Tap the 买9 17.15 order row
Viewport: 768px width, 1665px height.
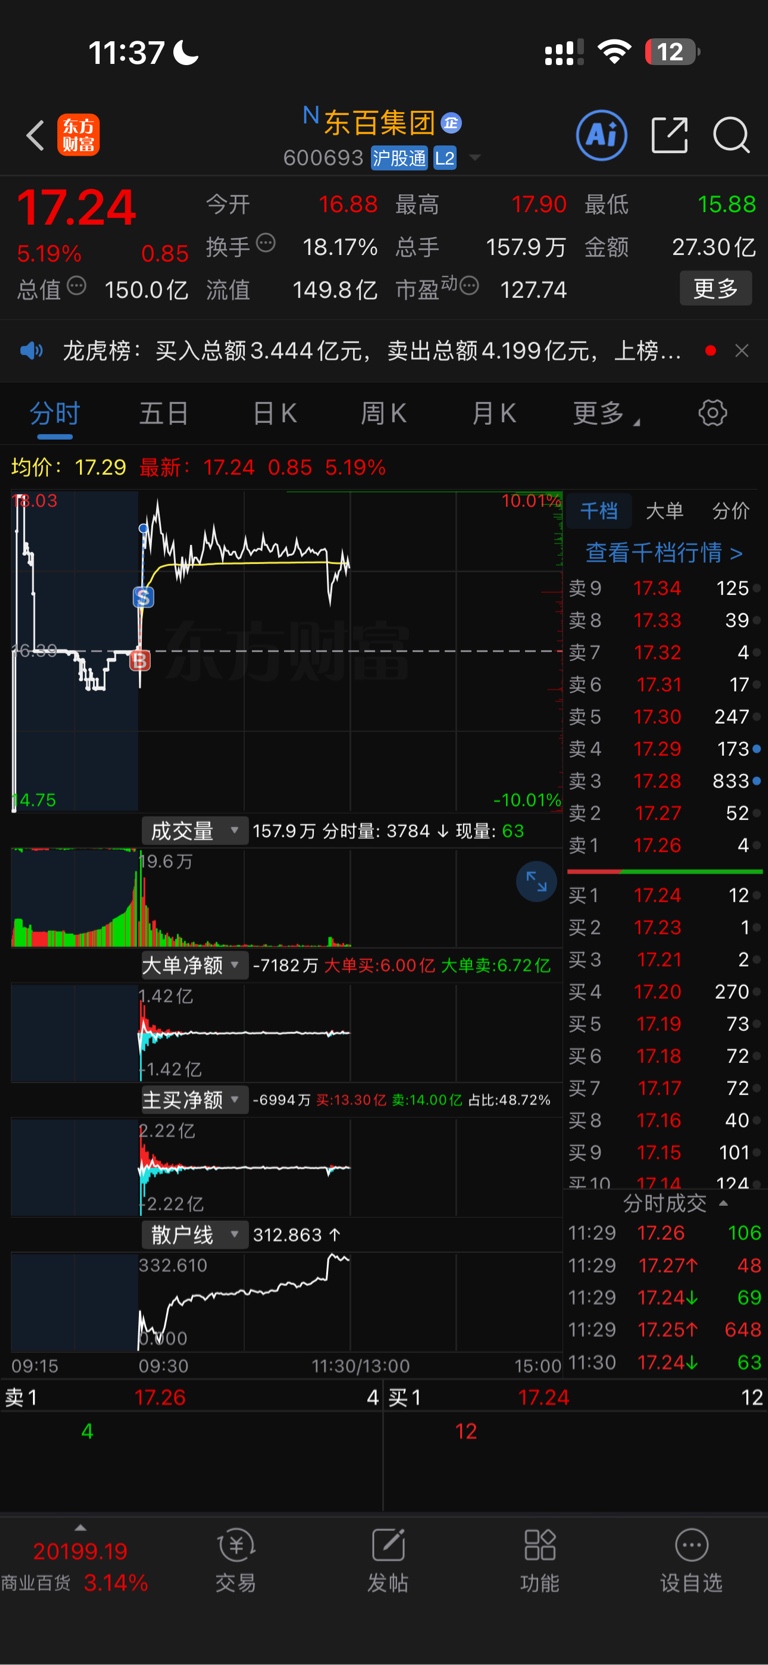point(664,1153)
